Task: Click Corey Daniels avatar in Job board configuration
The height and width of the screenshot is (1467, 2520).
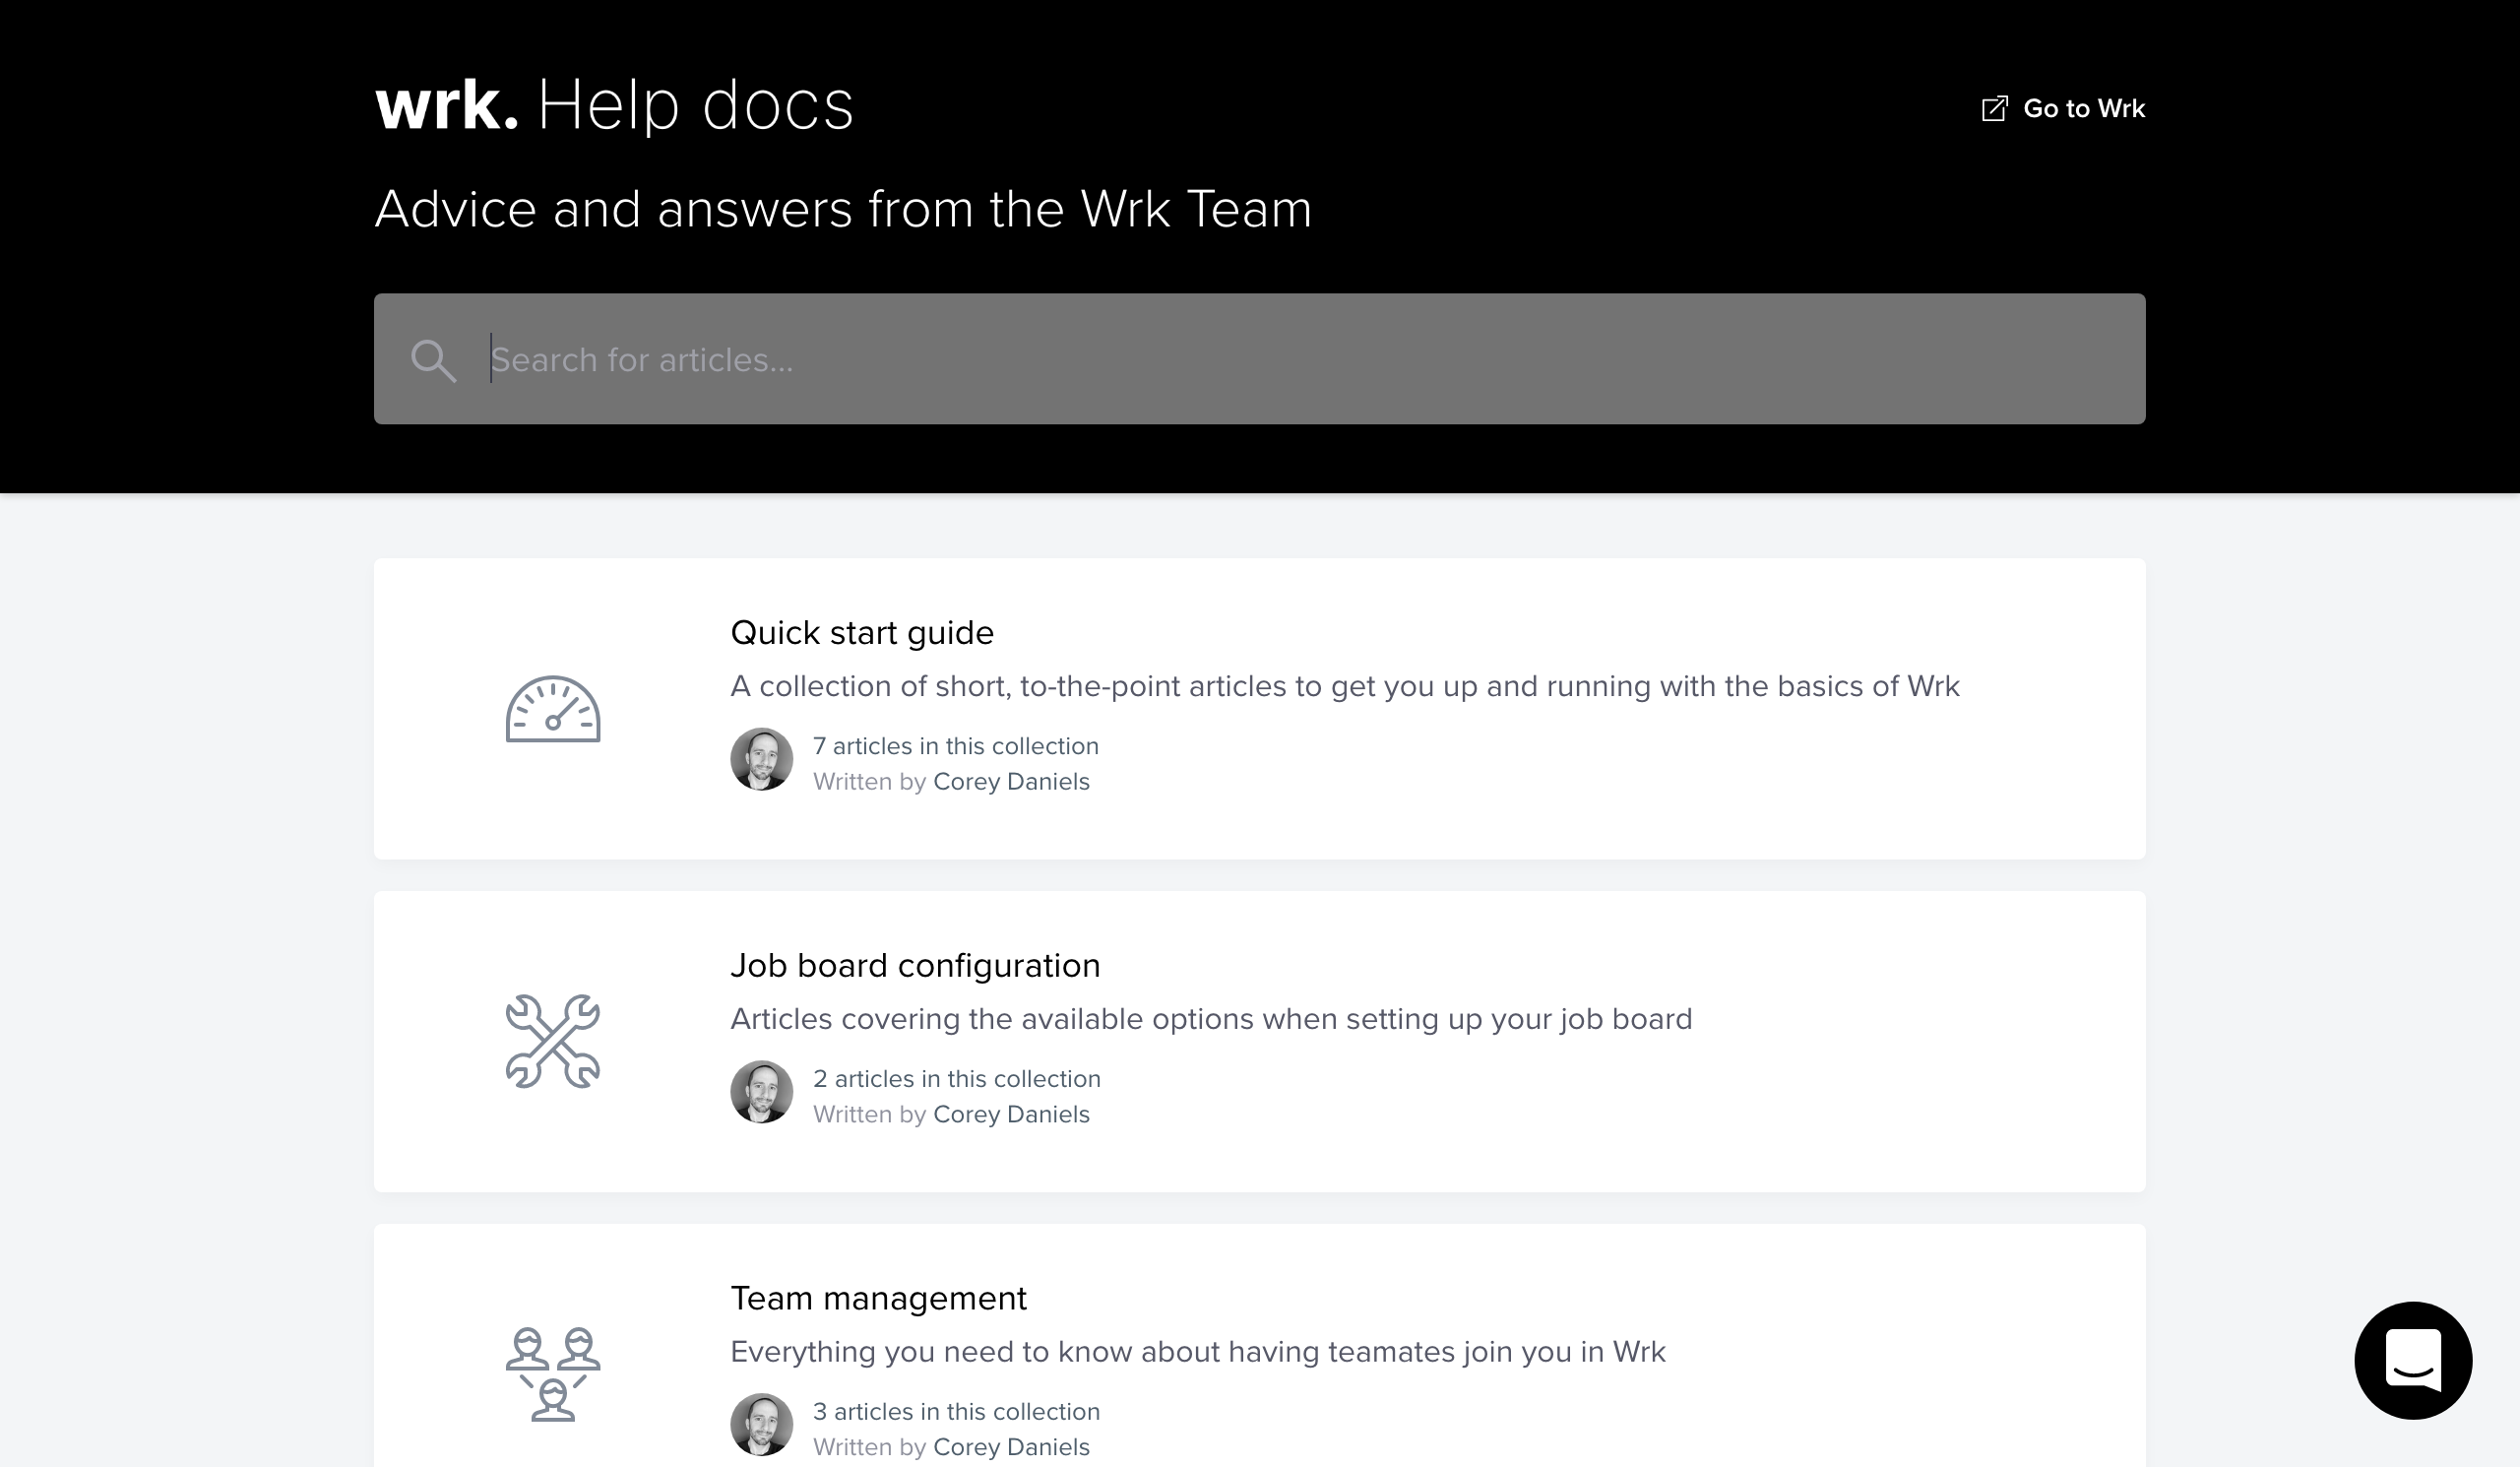Action: [762, 1092]
